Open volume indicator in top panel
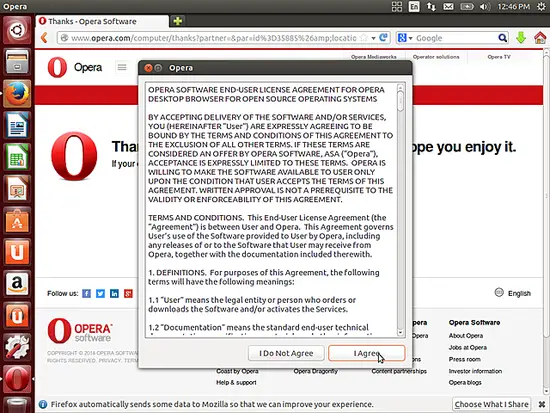Screen dimensions: 550x413 [484, 6]
